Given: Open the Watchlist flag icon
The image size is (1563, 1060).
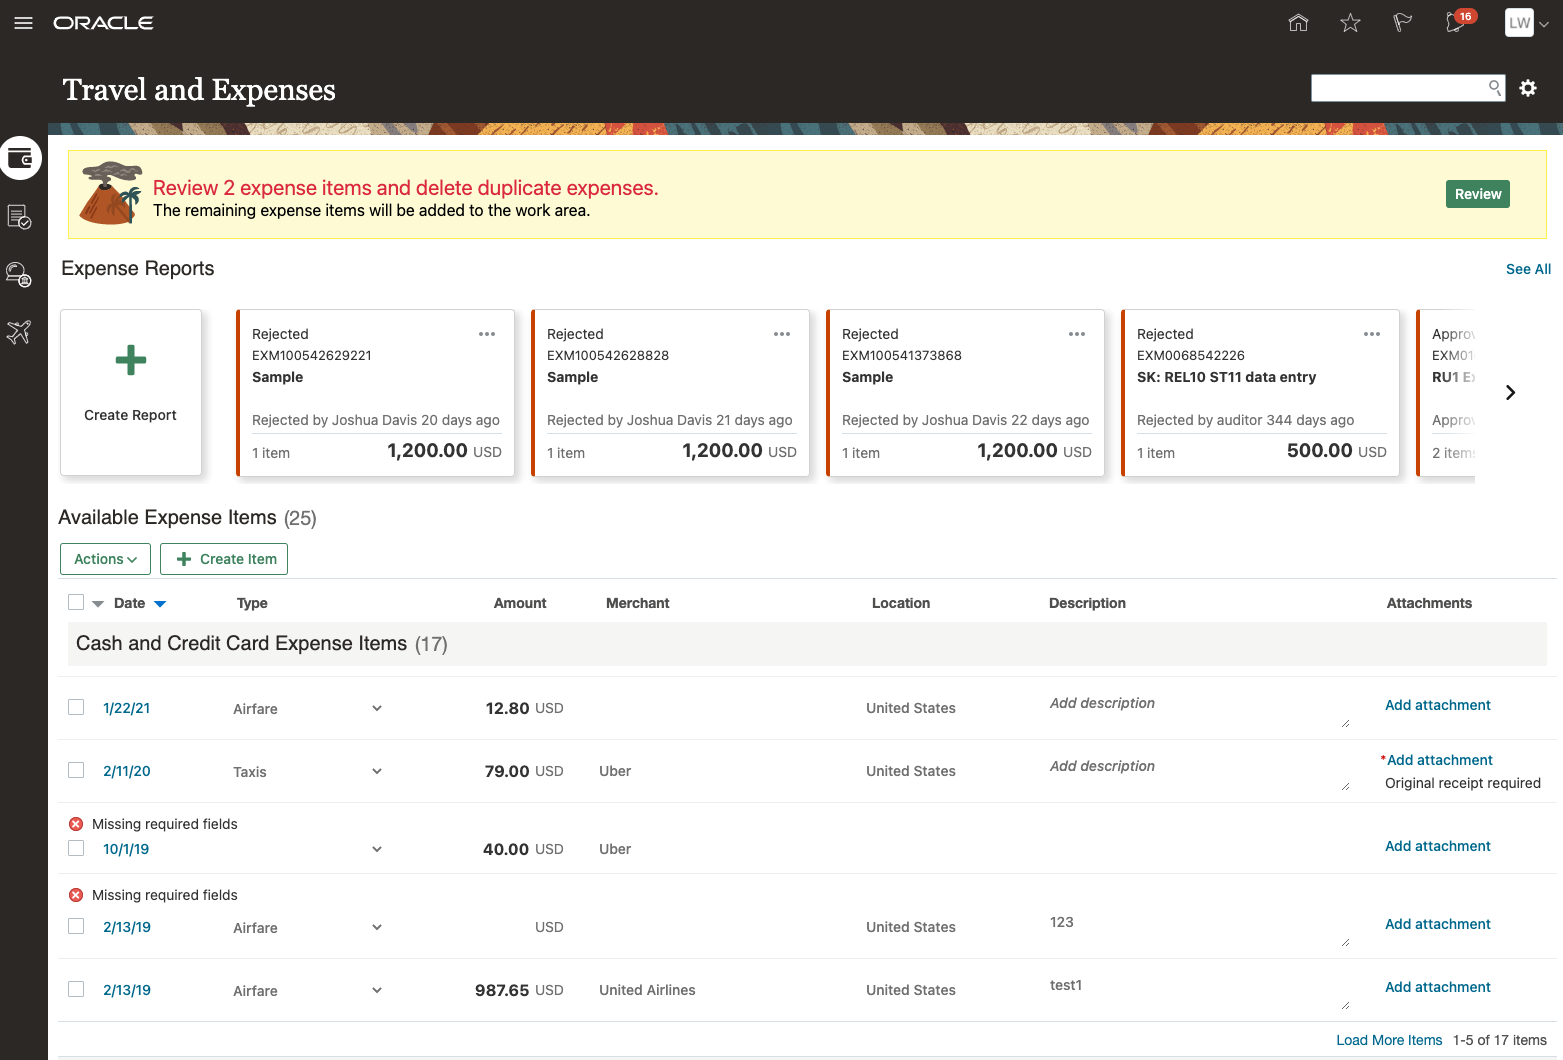Looking at the screenshot, I should click(x=1402, y=23).
